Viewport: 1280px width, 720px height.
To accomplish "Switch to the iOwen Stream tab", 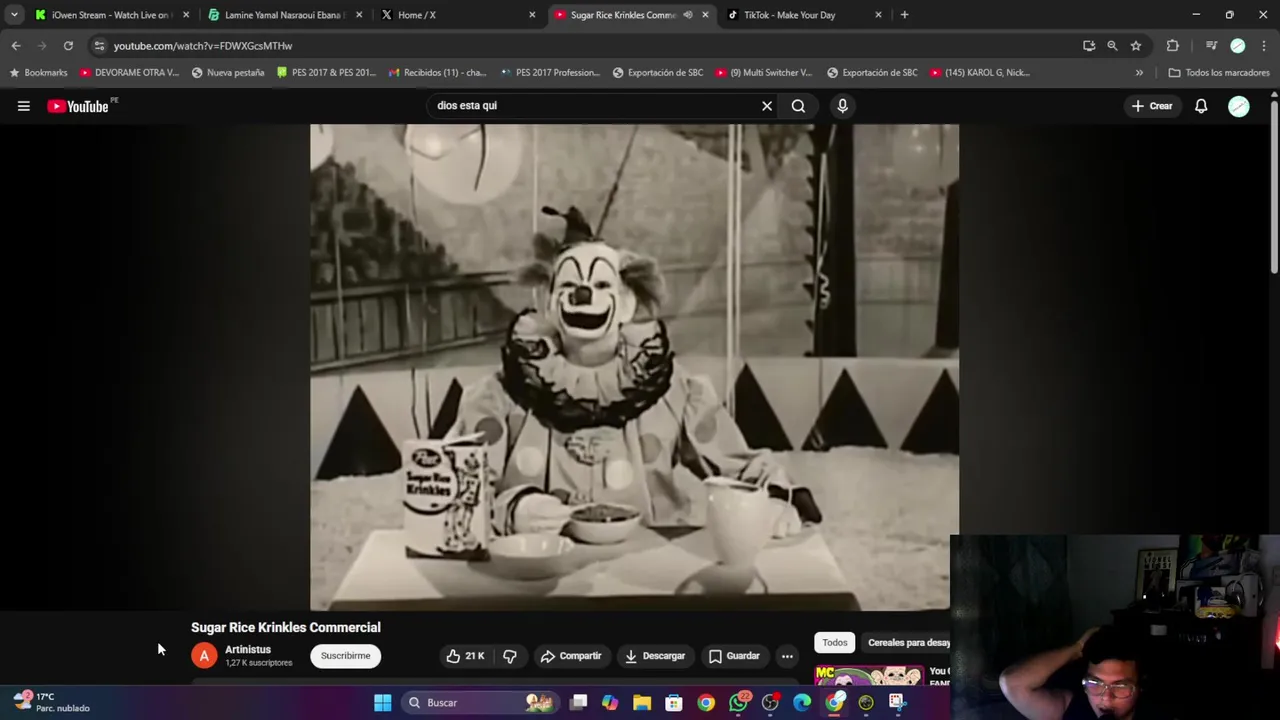I will coord(110,15).
